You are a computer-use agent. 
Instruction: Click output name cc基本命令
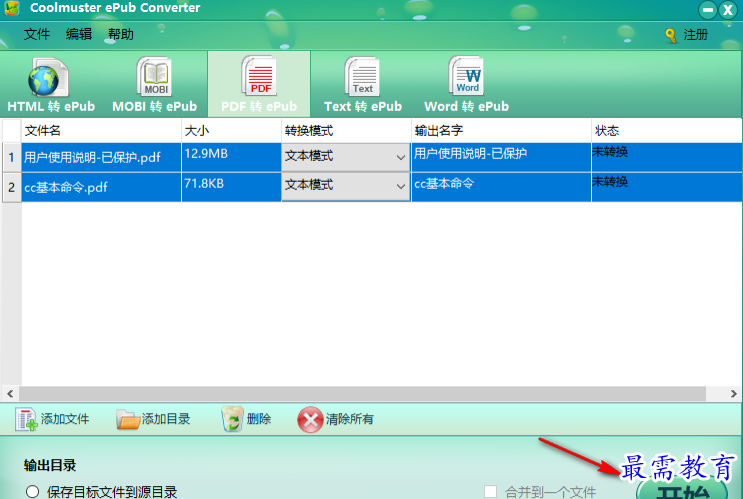click(x=444, y=183)
